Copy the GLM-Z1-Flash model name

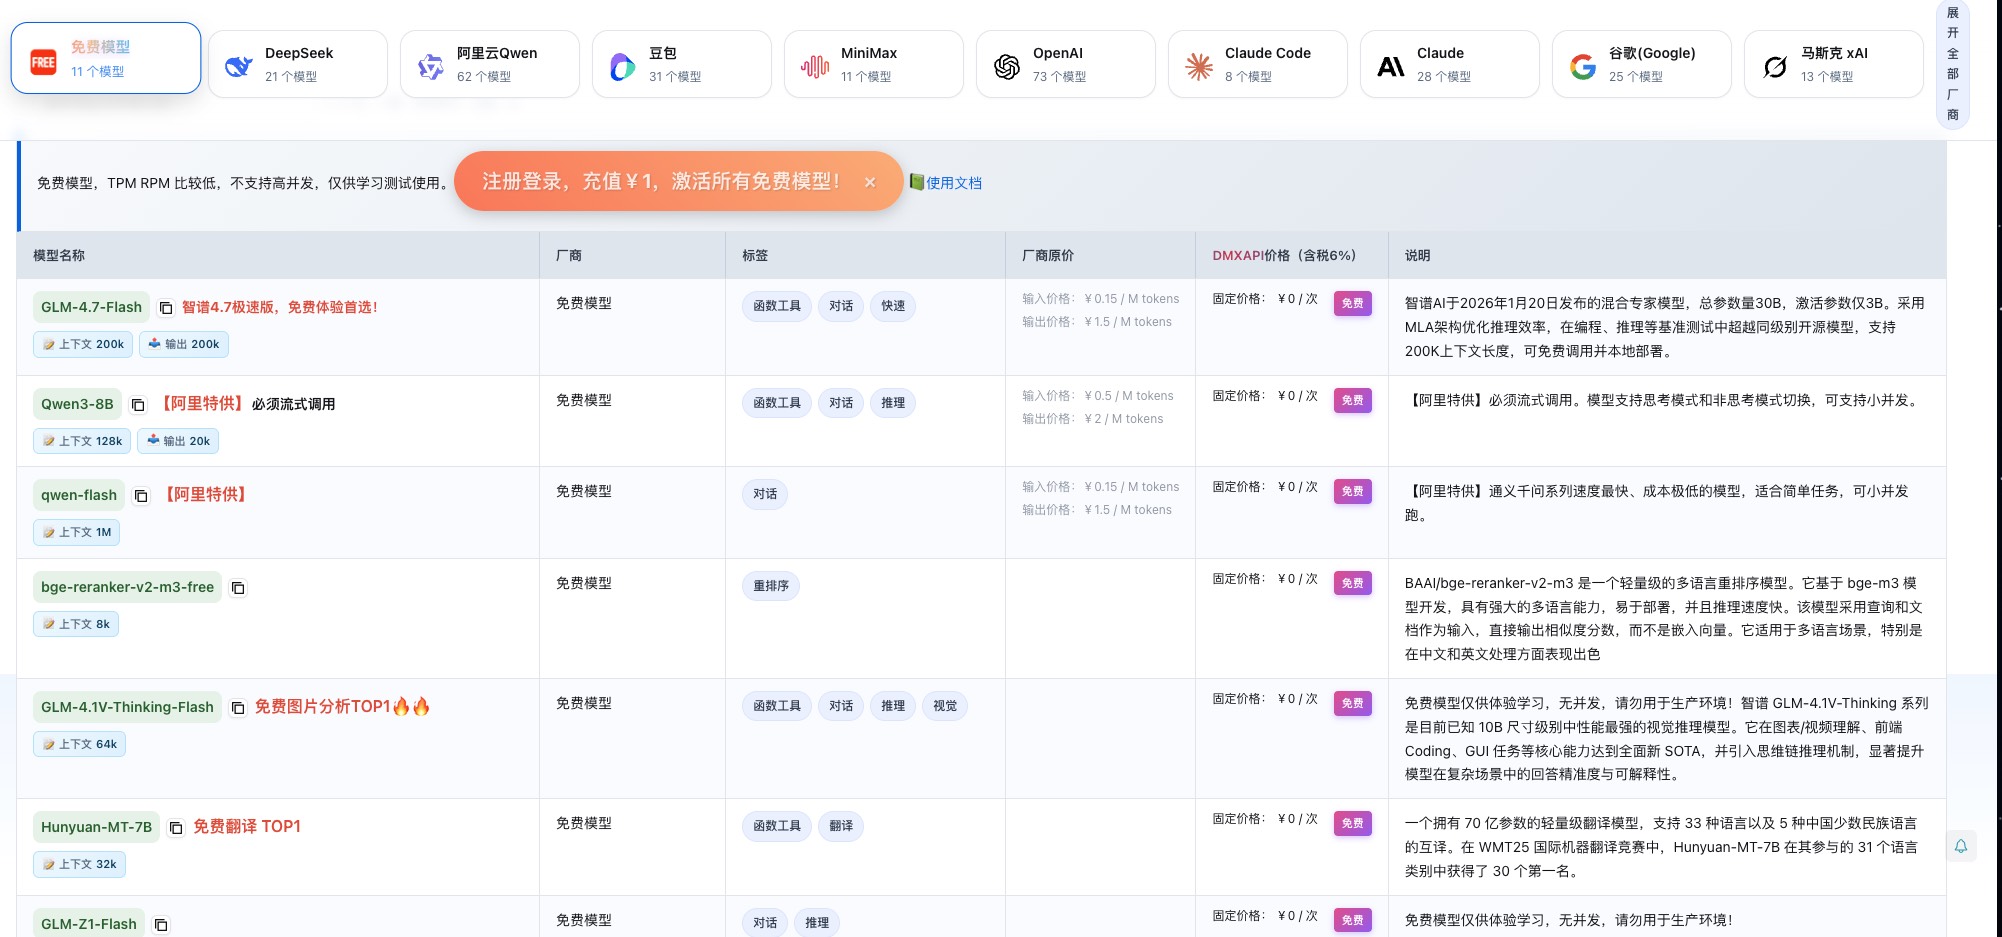pyautogui.click(x=161, y=925)
